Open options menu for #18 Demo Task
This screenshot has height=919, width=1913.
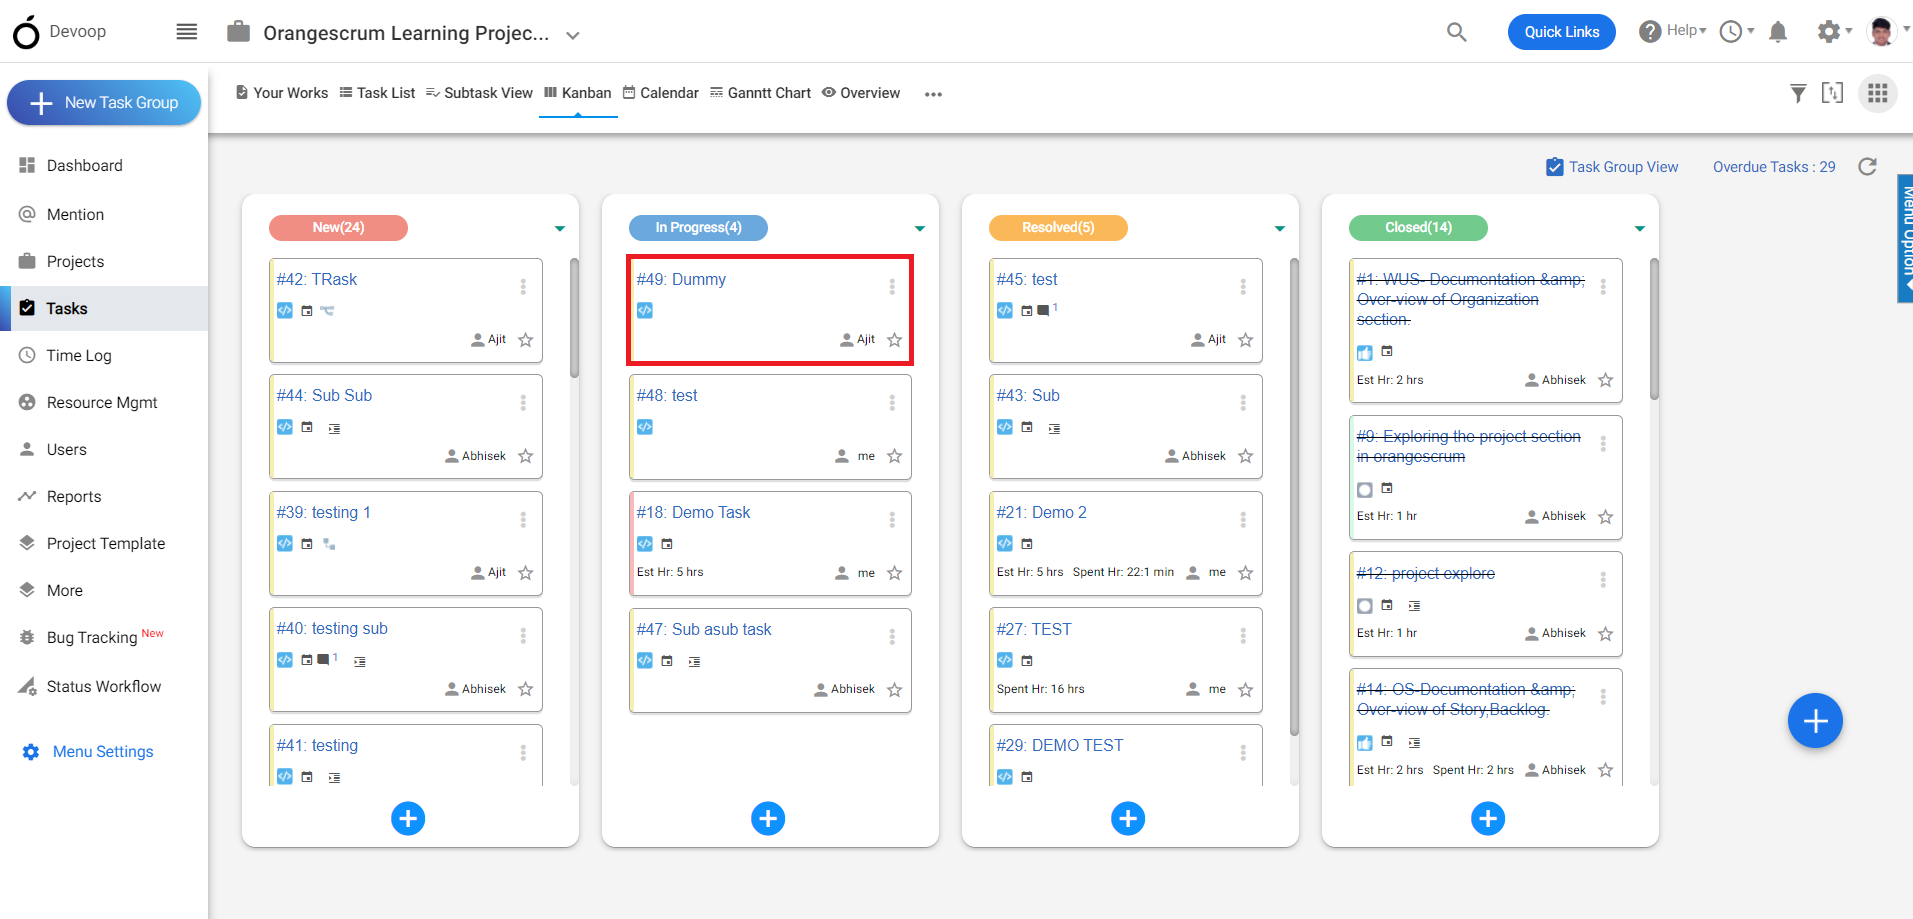[x=892, y=520]
